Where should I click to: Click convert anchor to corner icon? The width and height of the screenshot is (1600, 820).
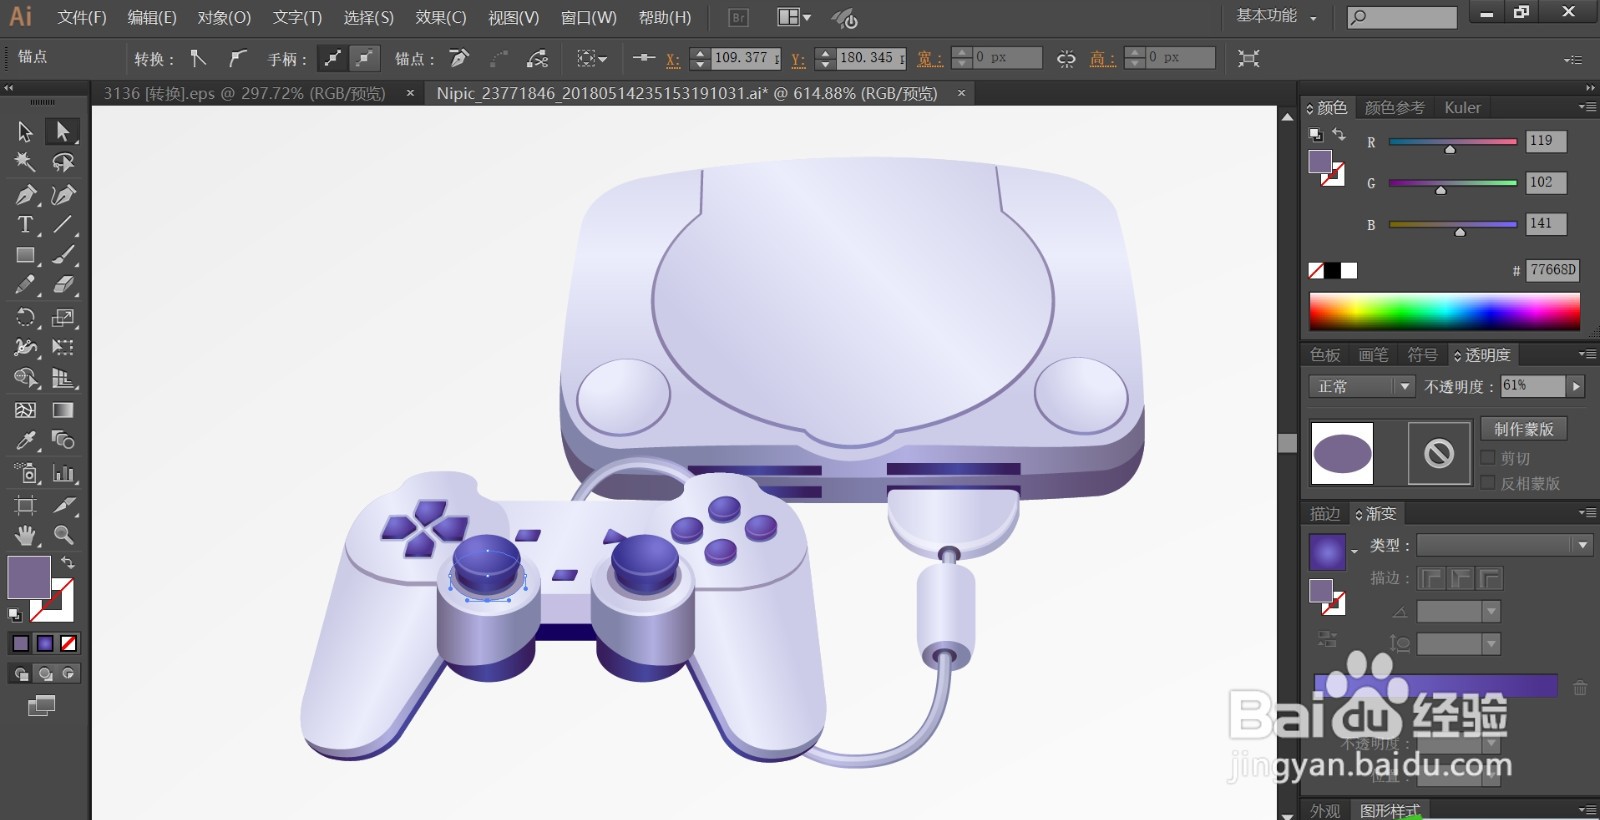point(198,58)
